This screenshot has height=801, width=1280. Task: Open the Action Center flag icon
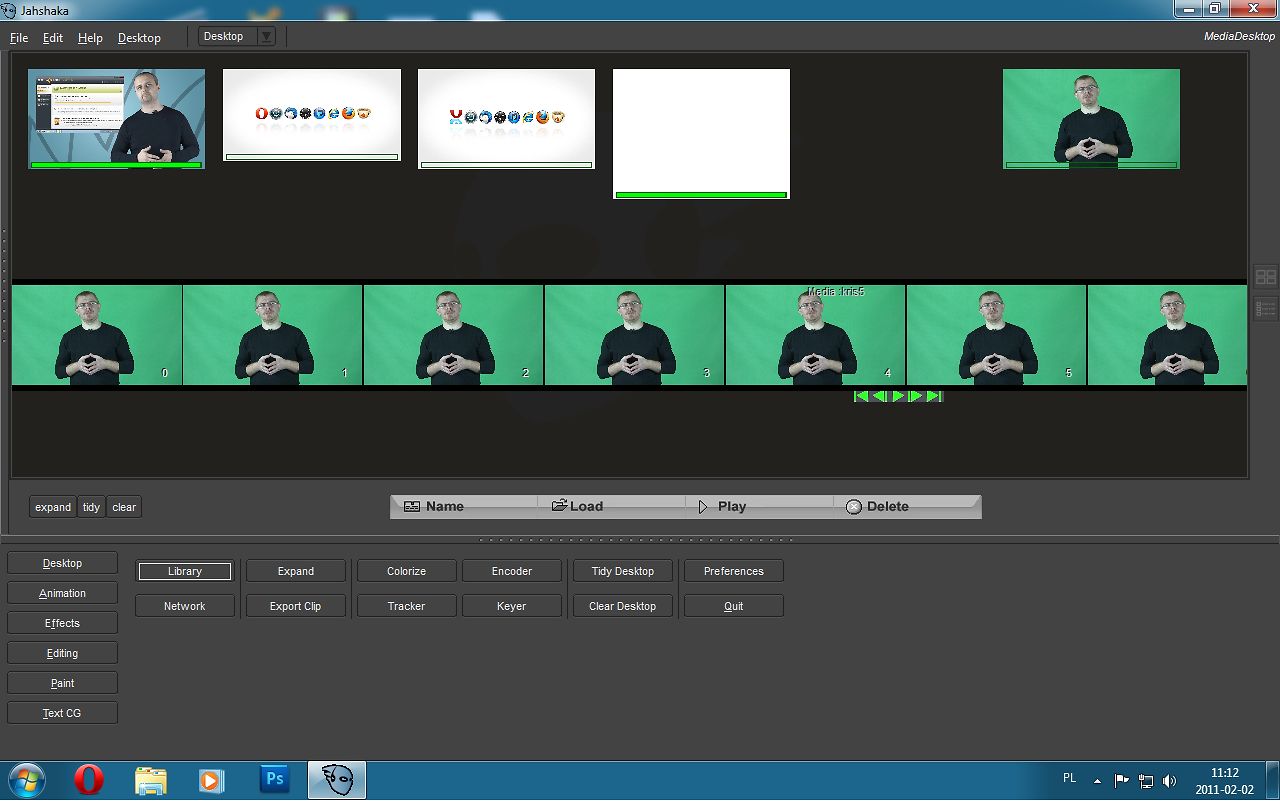tap(1122, 780)
